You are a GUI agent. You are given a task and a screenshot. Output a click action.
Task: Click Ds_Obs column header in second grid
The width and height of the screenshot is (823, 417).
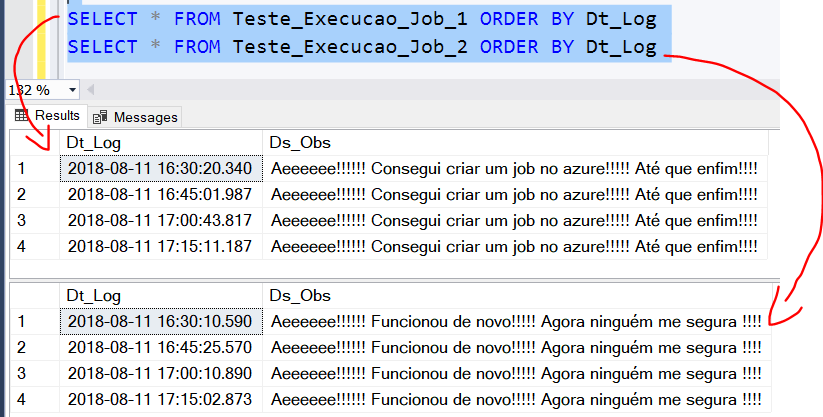[300, 296]
